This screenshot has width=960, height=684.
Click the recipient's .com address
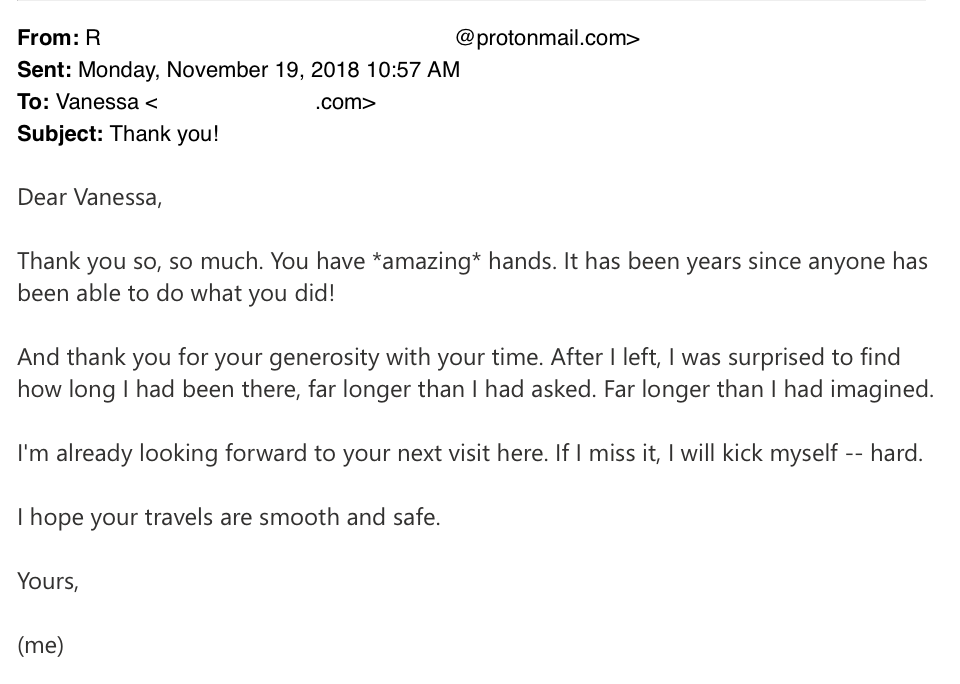[x=345, y=102]
